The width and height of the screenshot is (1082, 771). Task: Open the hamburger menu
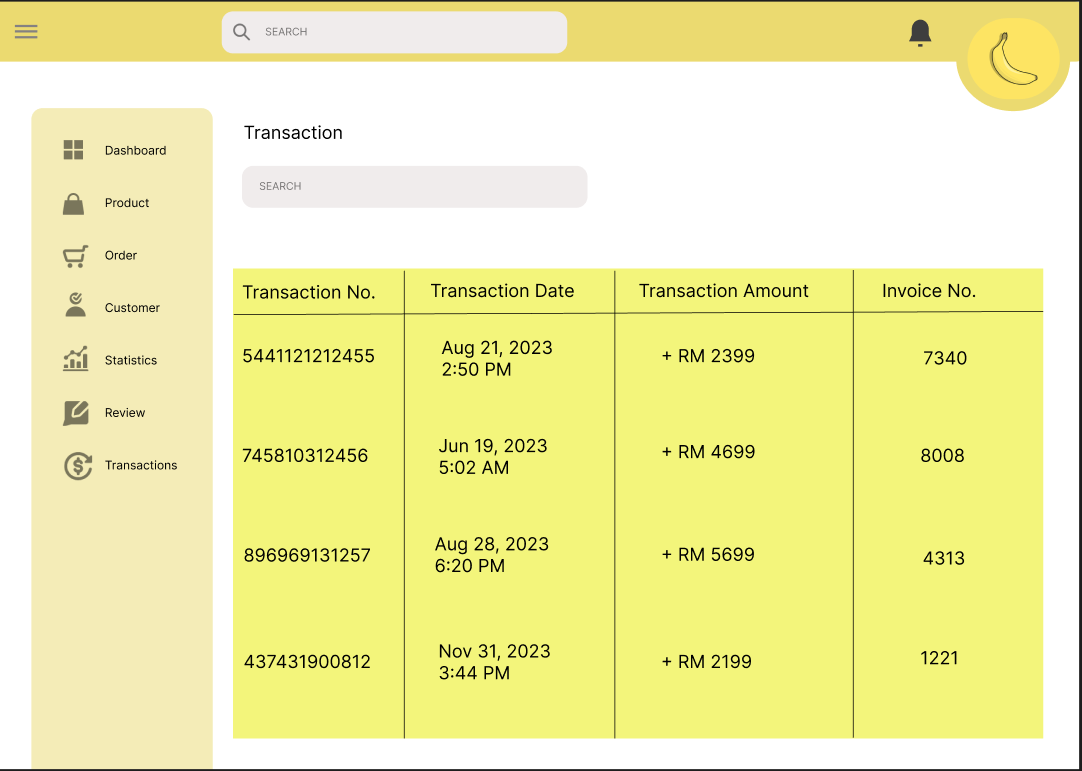tap(26, 31)
